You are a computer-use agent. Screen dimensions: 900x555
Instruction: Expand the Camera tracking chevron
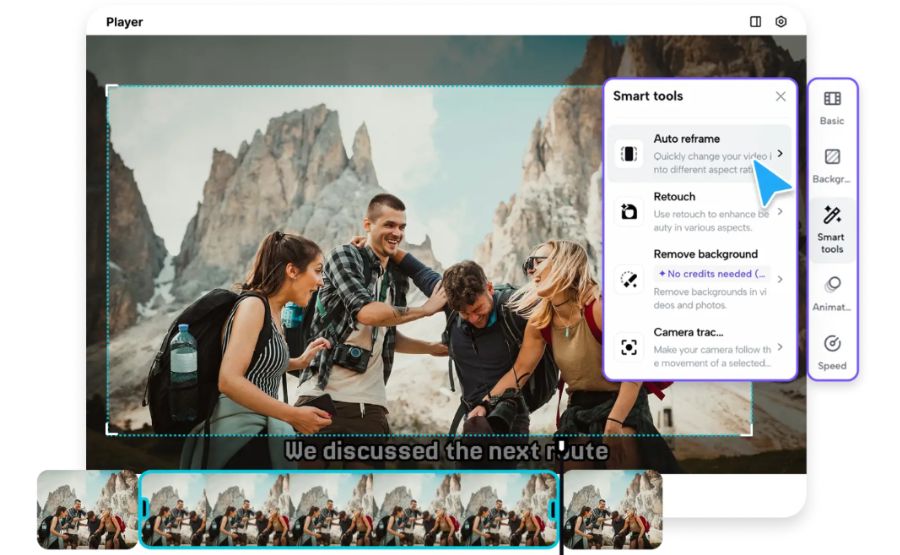coord(780,347)
